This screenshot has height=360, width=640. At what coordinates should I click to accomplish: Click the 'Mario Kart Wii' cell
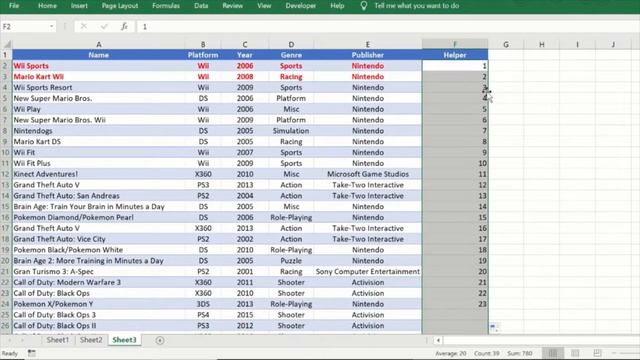click(x=99, y=76)
